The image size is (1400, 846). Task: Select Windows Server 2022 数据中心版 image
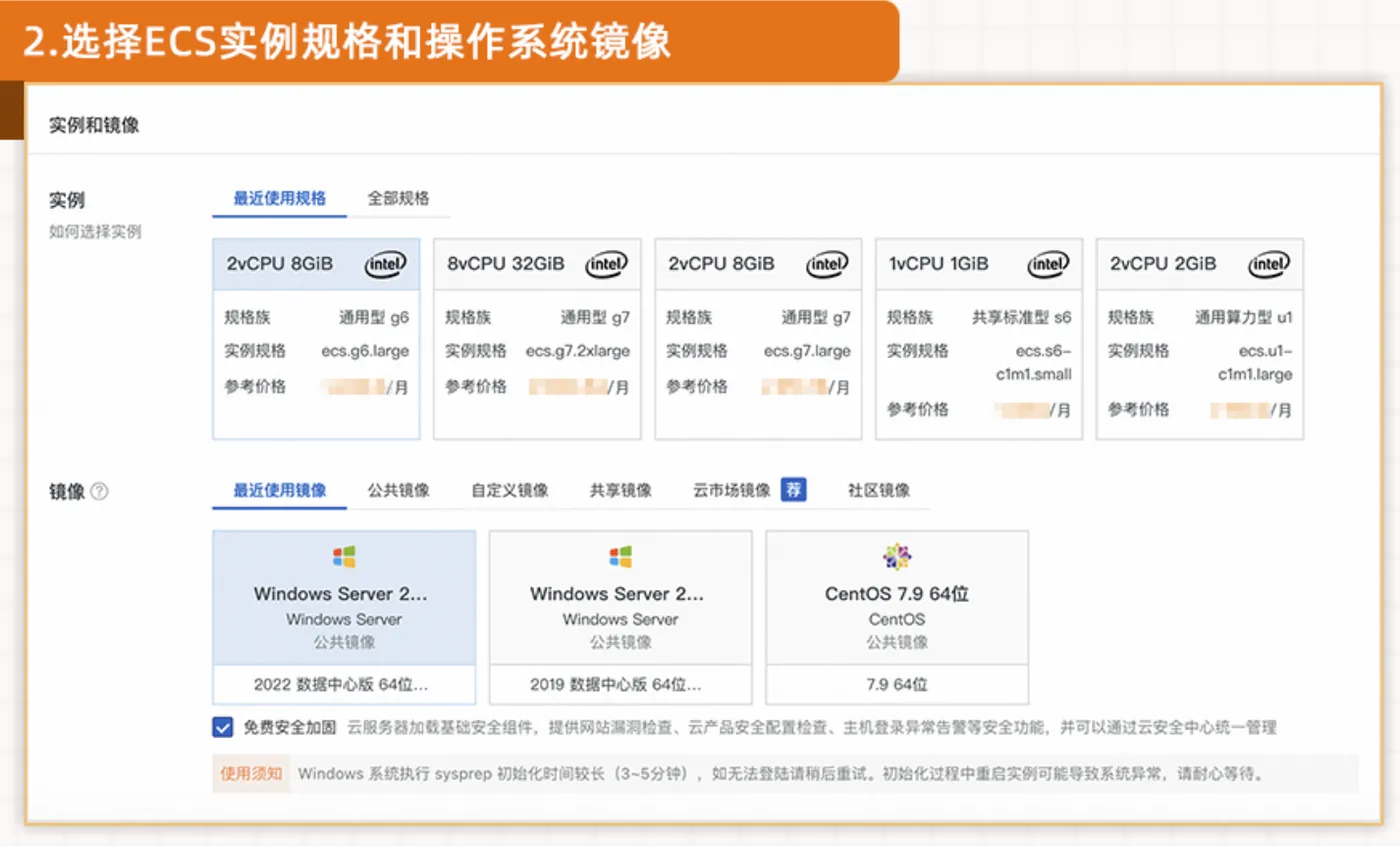tap(344, 617)
